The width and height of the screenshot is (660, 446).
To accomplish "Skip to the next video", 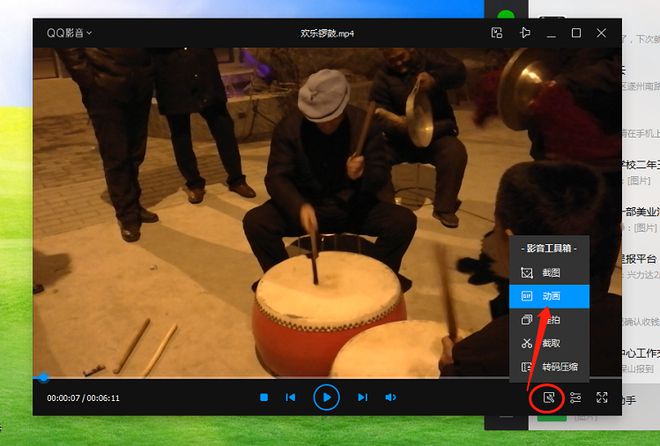I will 362,397.
